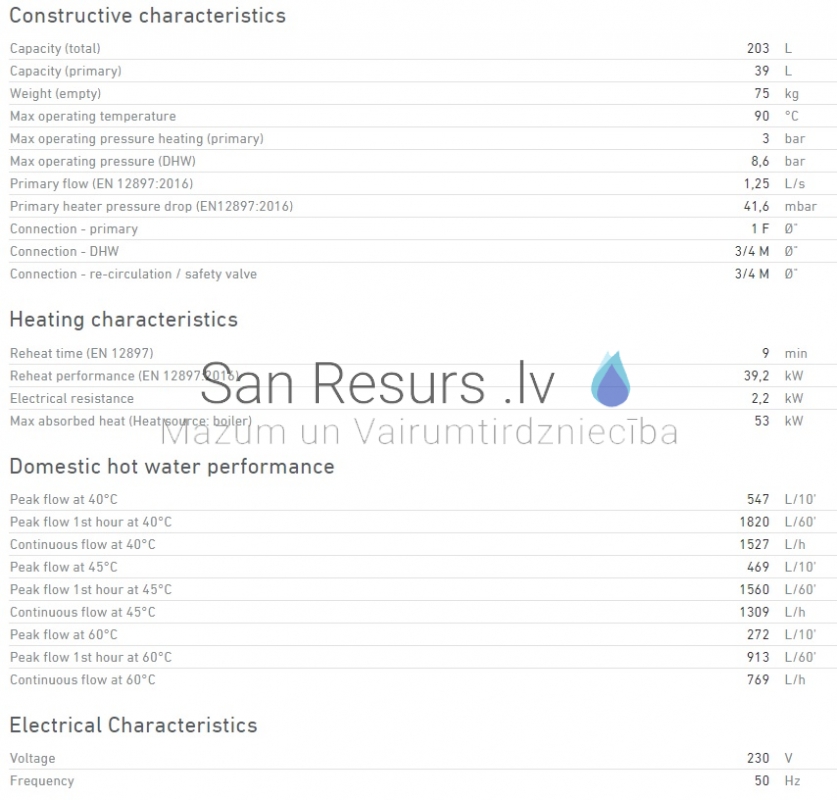The width and height of the screenshot is (837, 800).
Task: Click the San Resurs .lv watermark text
Action: (x=377, y=383)
